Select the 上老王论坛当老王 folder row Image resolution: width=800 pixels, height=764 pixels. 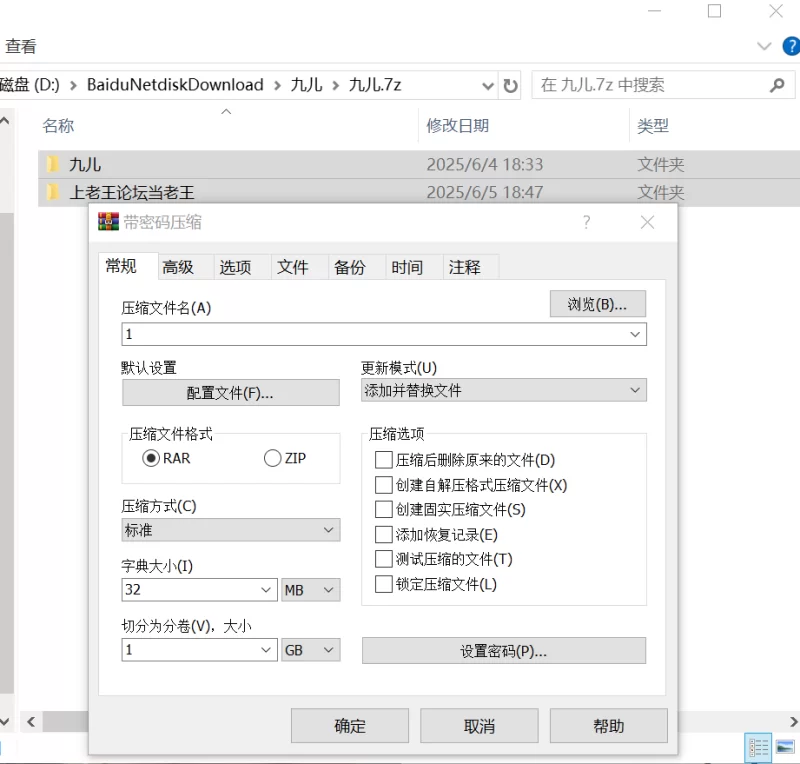click(x=419, y=192)
